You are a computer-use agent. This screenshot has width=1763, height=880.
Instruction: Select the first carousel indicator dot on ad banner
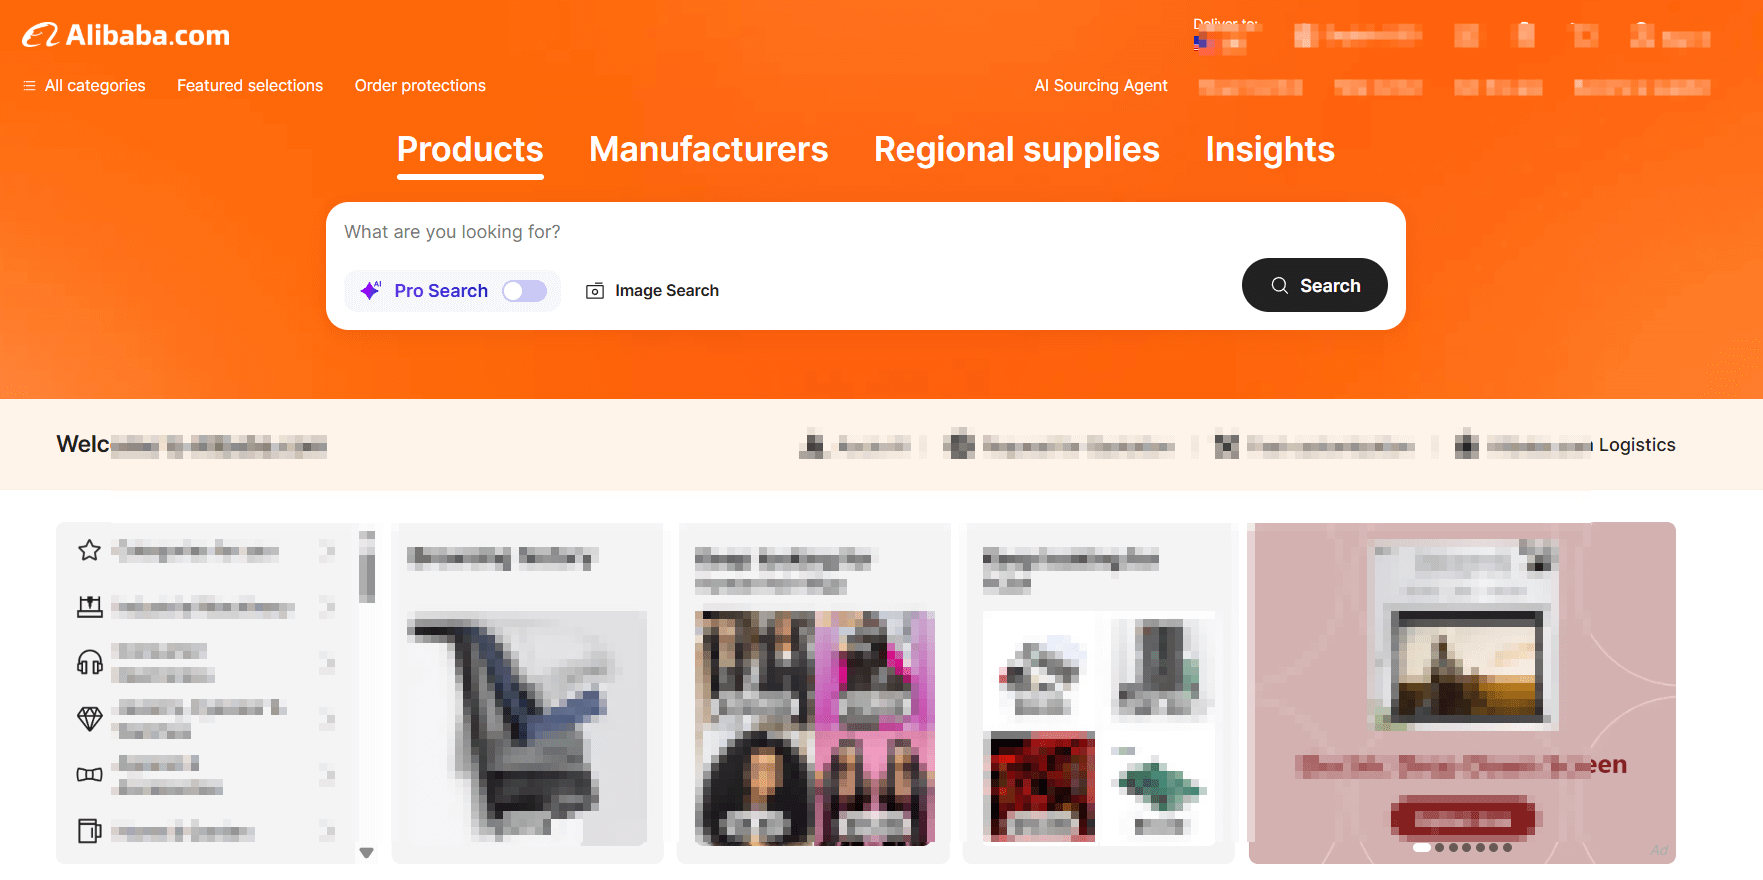[1422, 848]
